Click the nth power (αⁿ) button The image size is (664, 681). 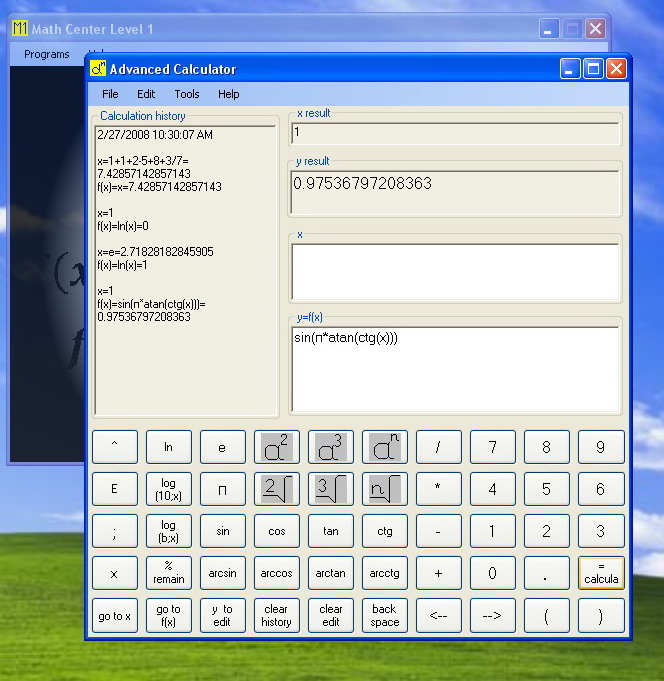(x=384, y=447)
